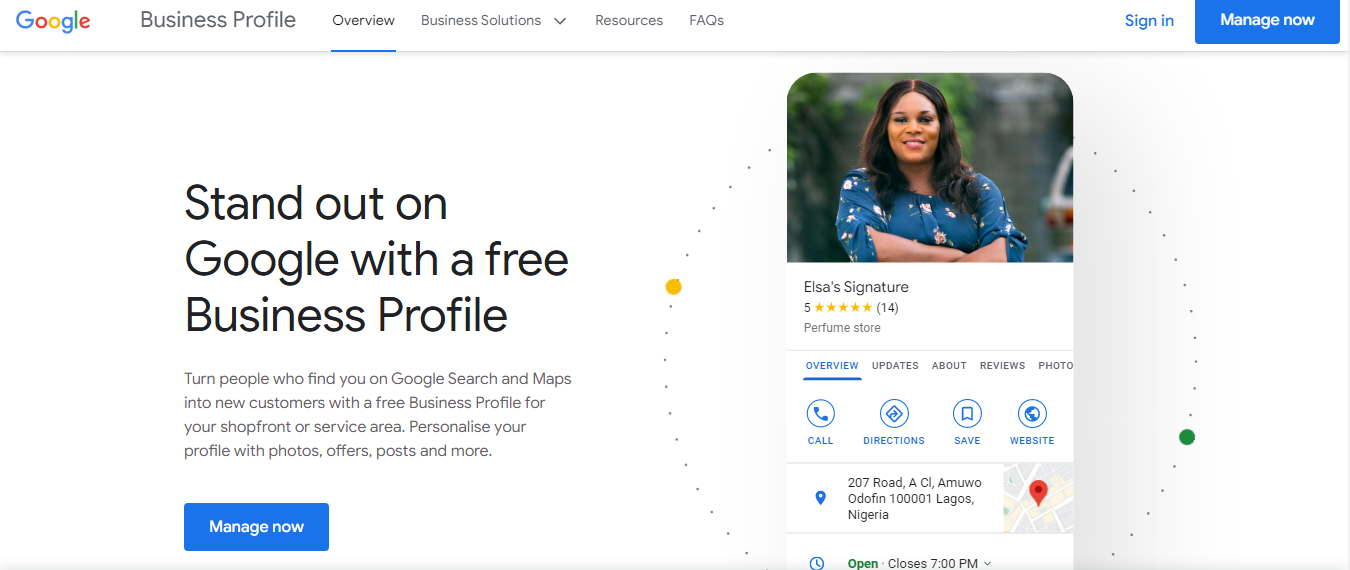
Task: Select the Overview nav tab
Action: tap(363, 21)
